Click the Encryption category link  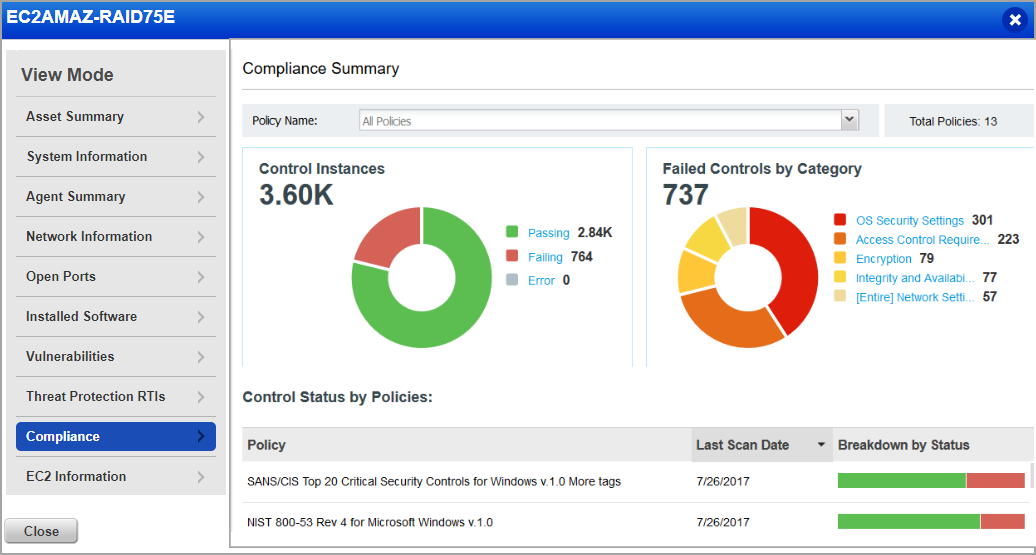point(883,259)
